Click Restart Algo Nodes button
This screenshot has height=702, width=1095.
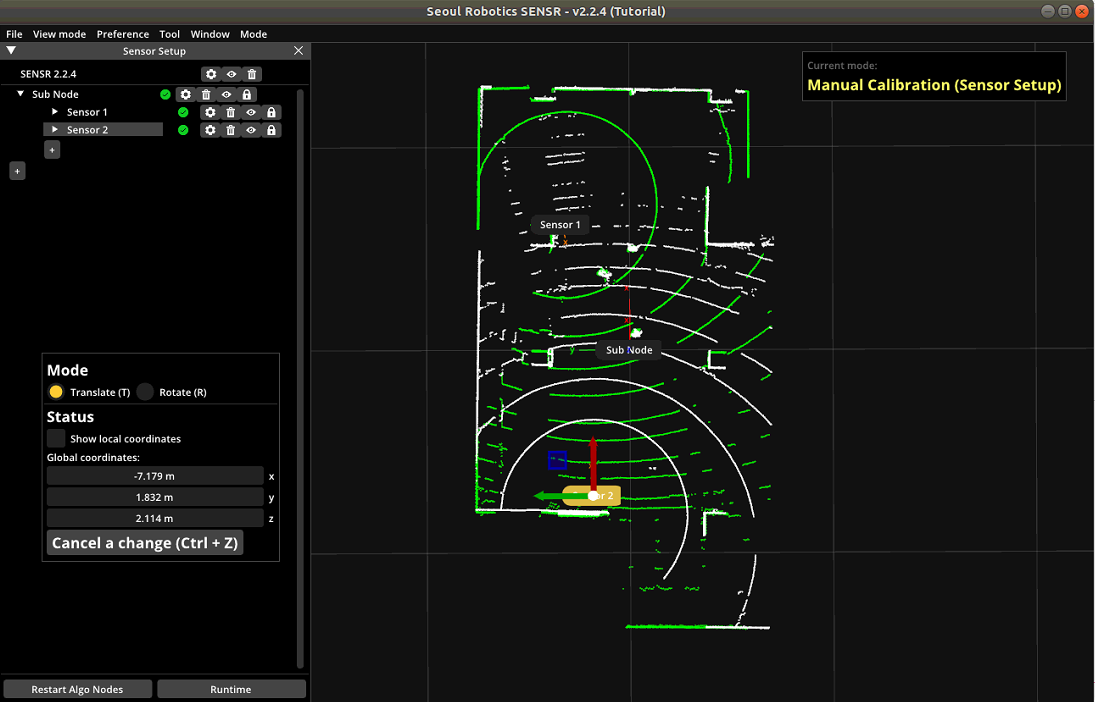[x=78, y=689]
